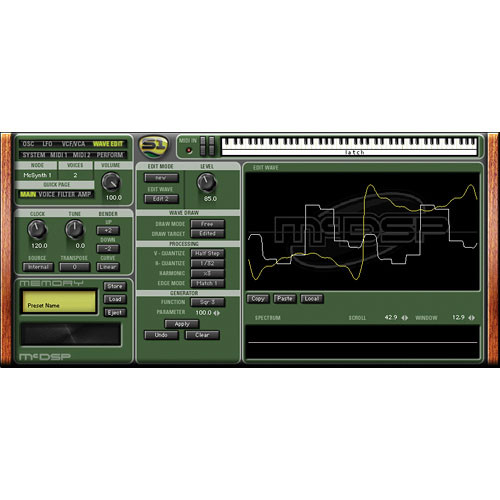Open the Transpose 0 selector
This screenshot has height=500, width=500.
[75, 267]
